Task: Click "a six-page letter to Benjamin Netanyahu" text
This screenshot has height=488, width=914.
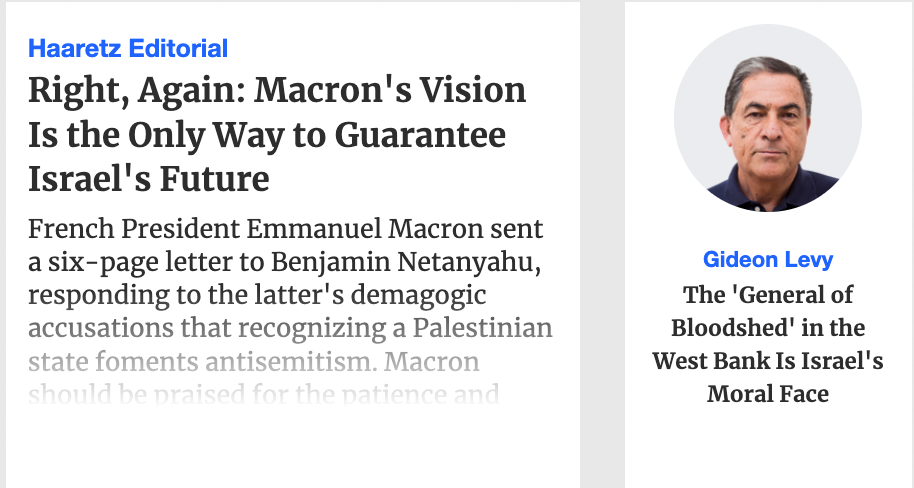Action: click(285, 263)
